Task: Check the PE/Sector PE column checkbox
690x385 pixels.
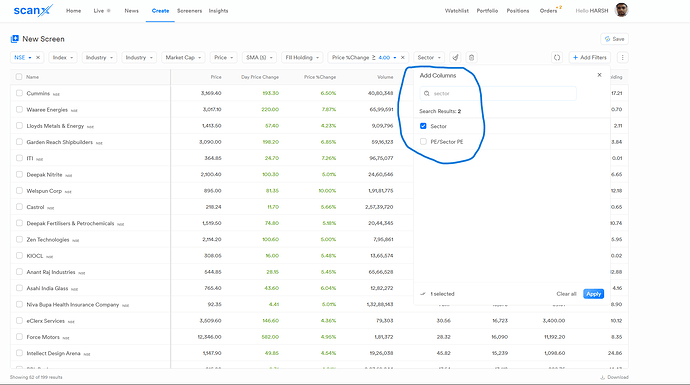Action: 423,142
